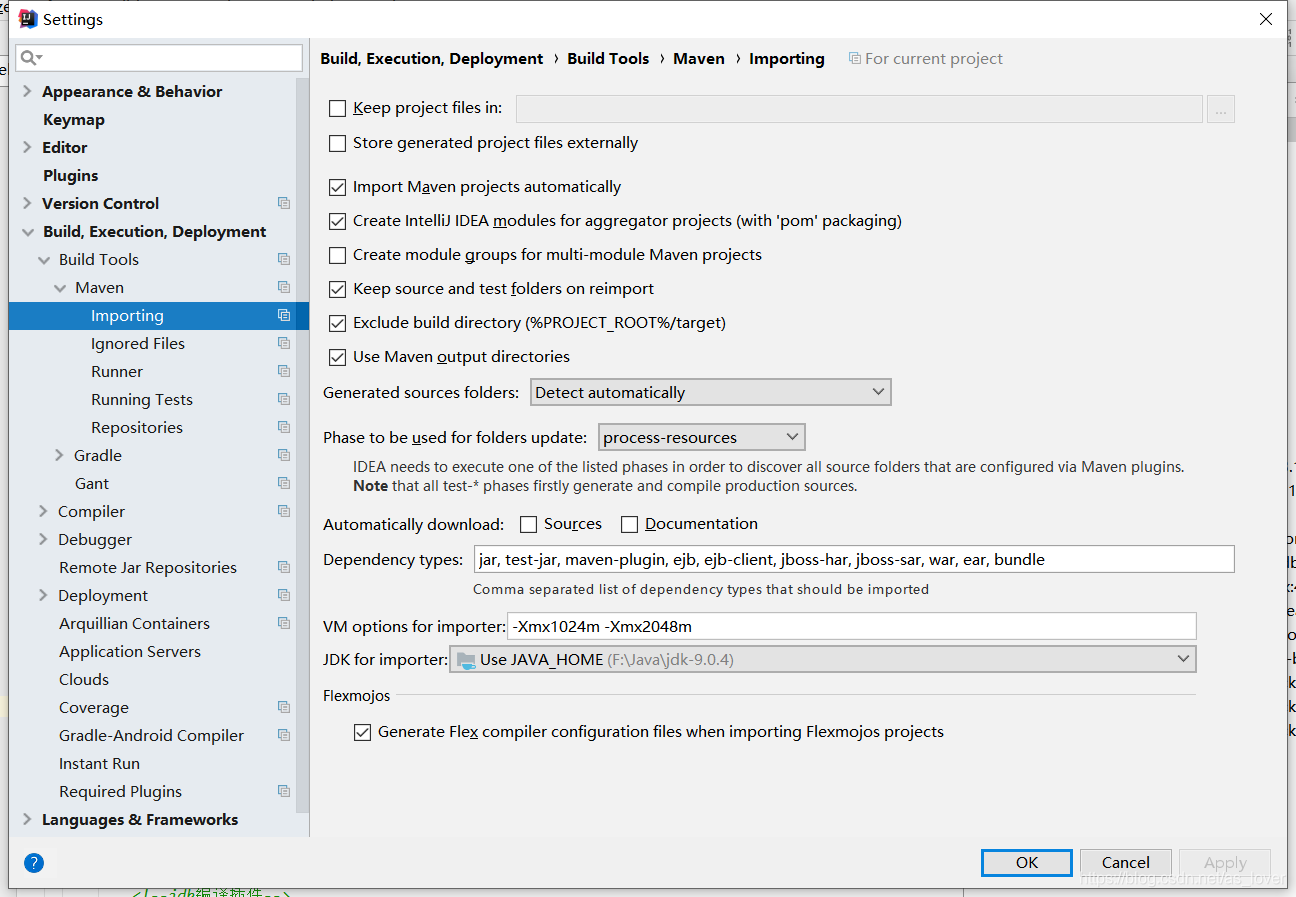Viewport: 1296px width, 897px height.
Task: Focus the settings search field
Action: coord(159,58)
